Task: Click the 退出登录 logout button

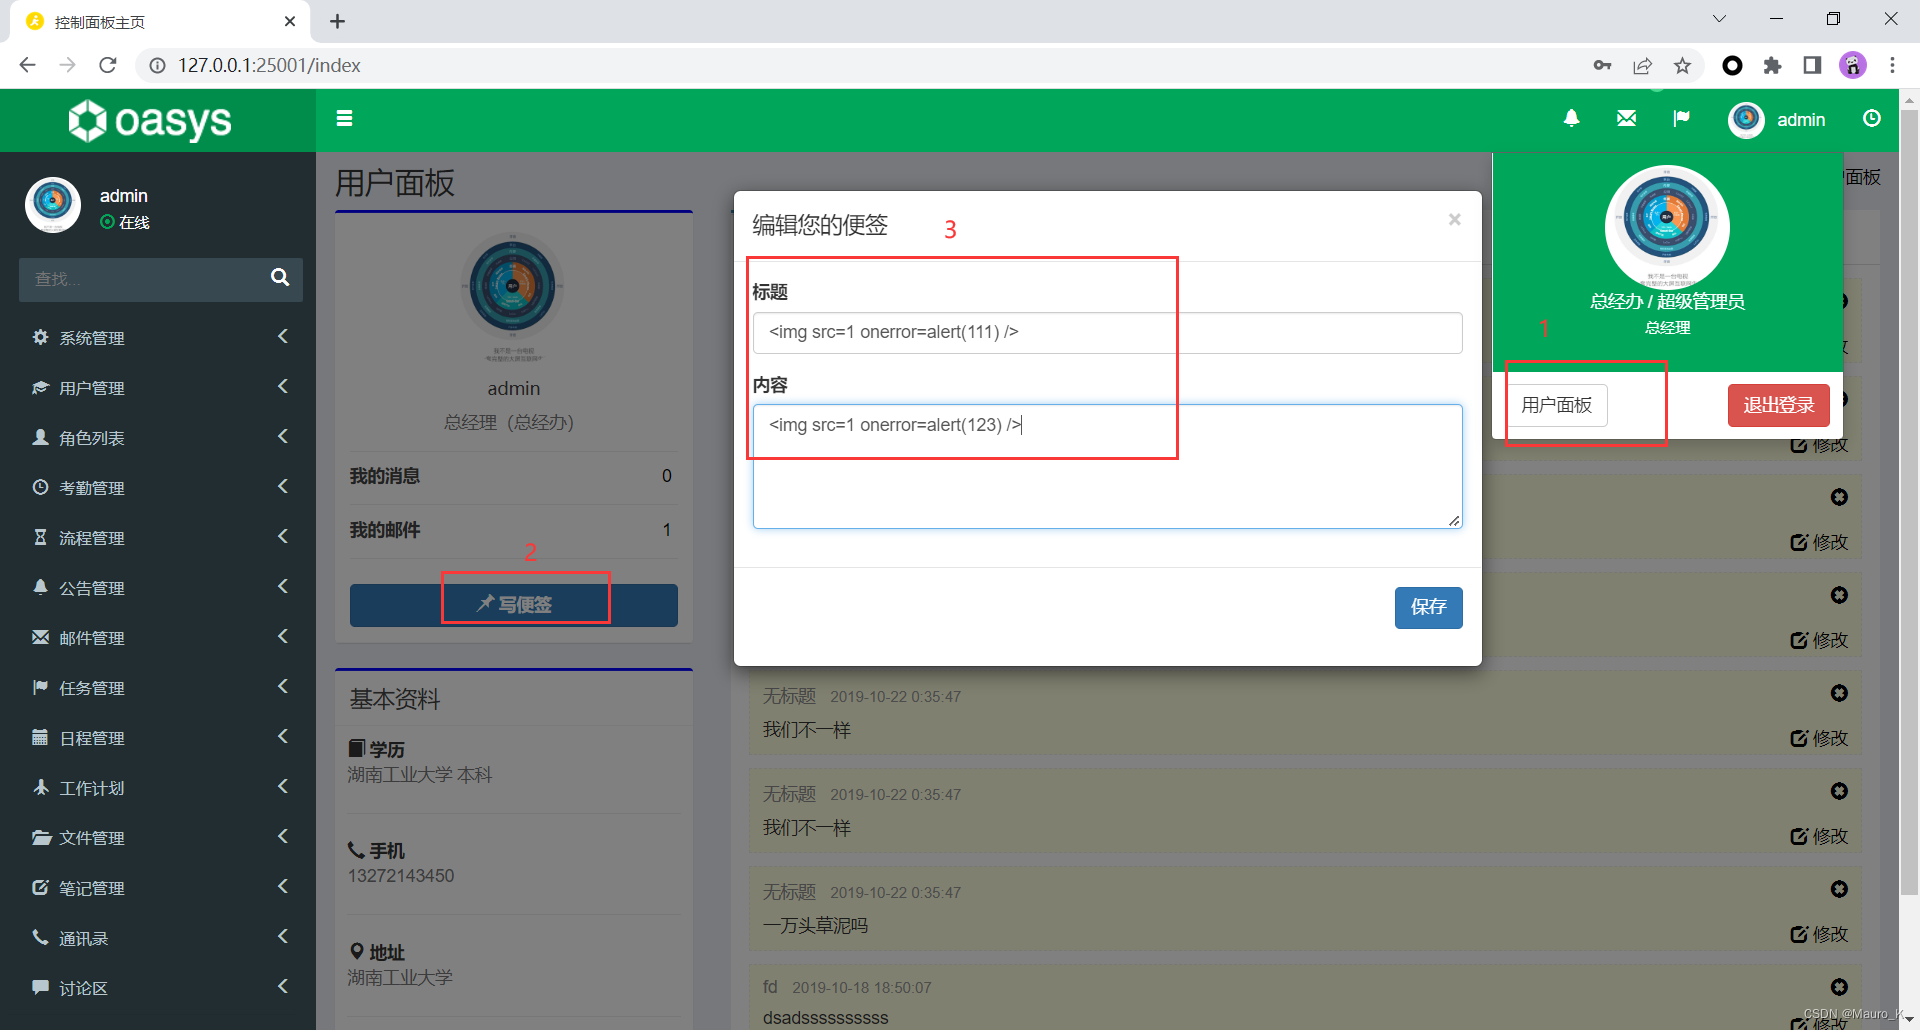Action: 1777,405
